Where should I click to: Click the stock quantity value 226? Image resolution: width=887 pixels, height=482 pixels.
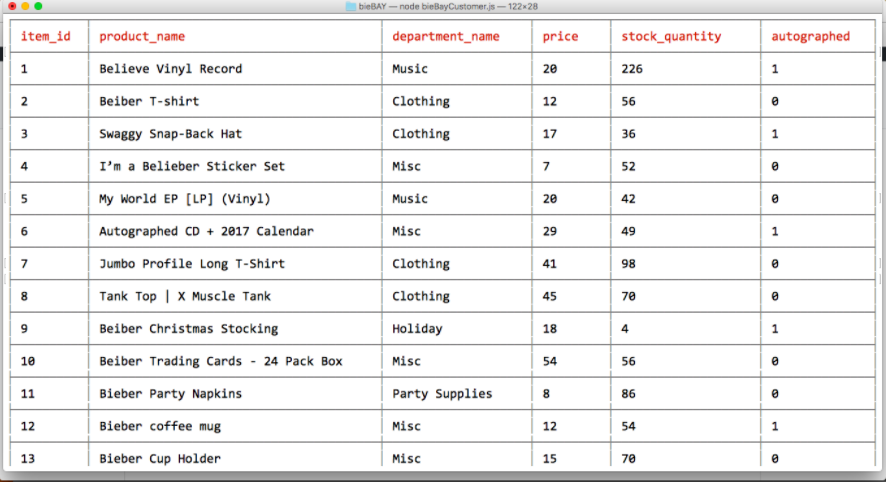[632, 69]
